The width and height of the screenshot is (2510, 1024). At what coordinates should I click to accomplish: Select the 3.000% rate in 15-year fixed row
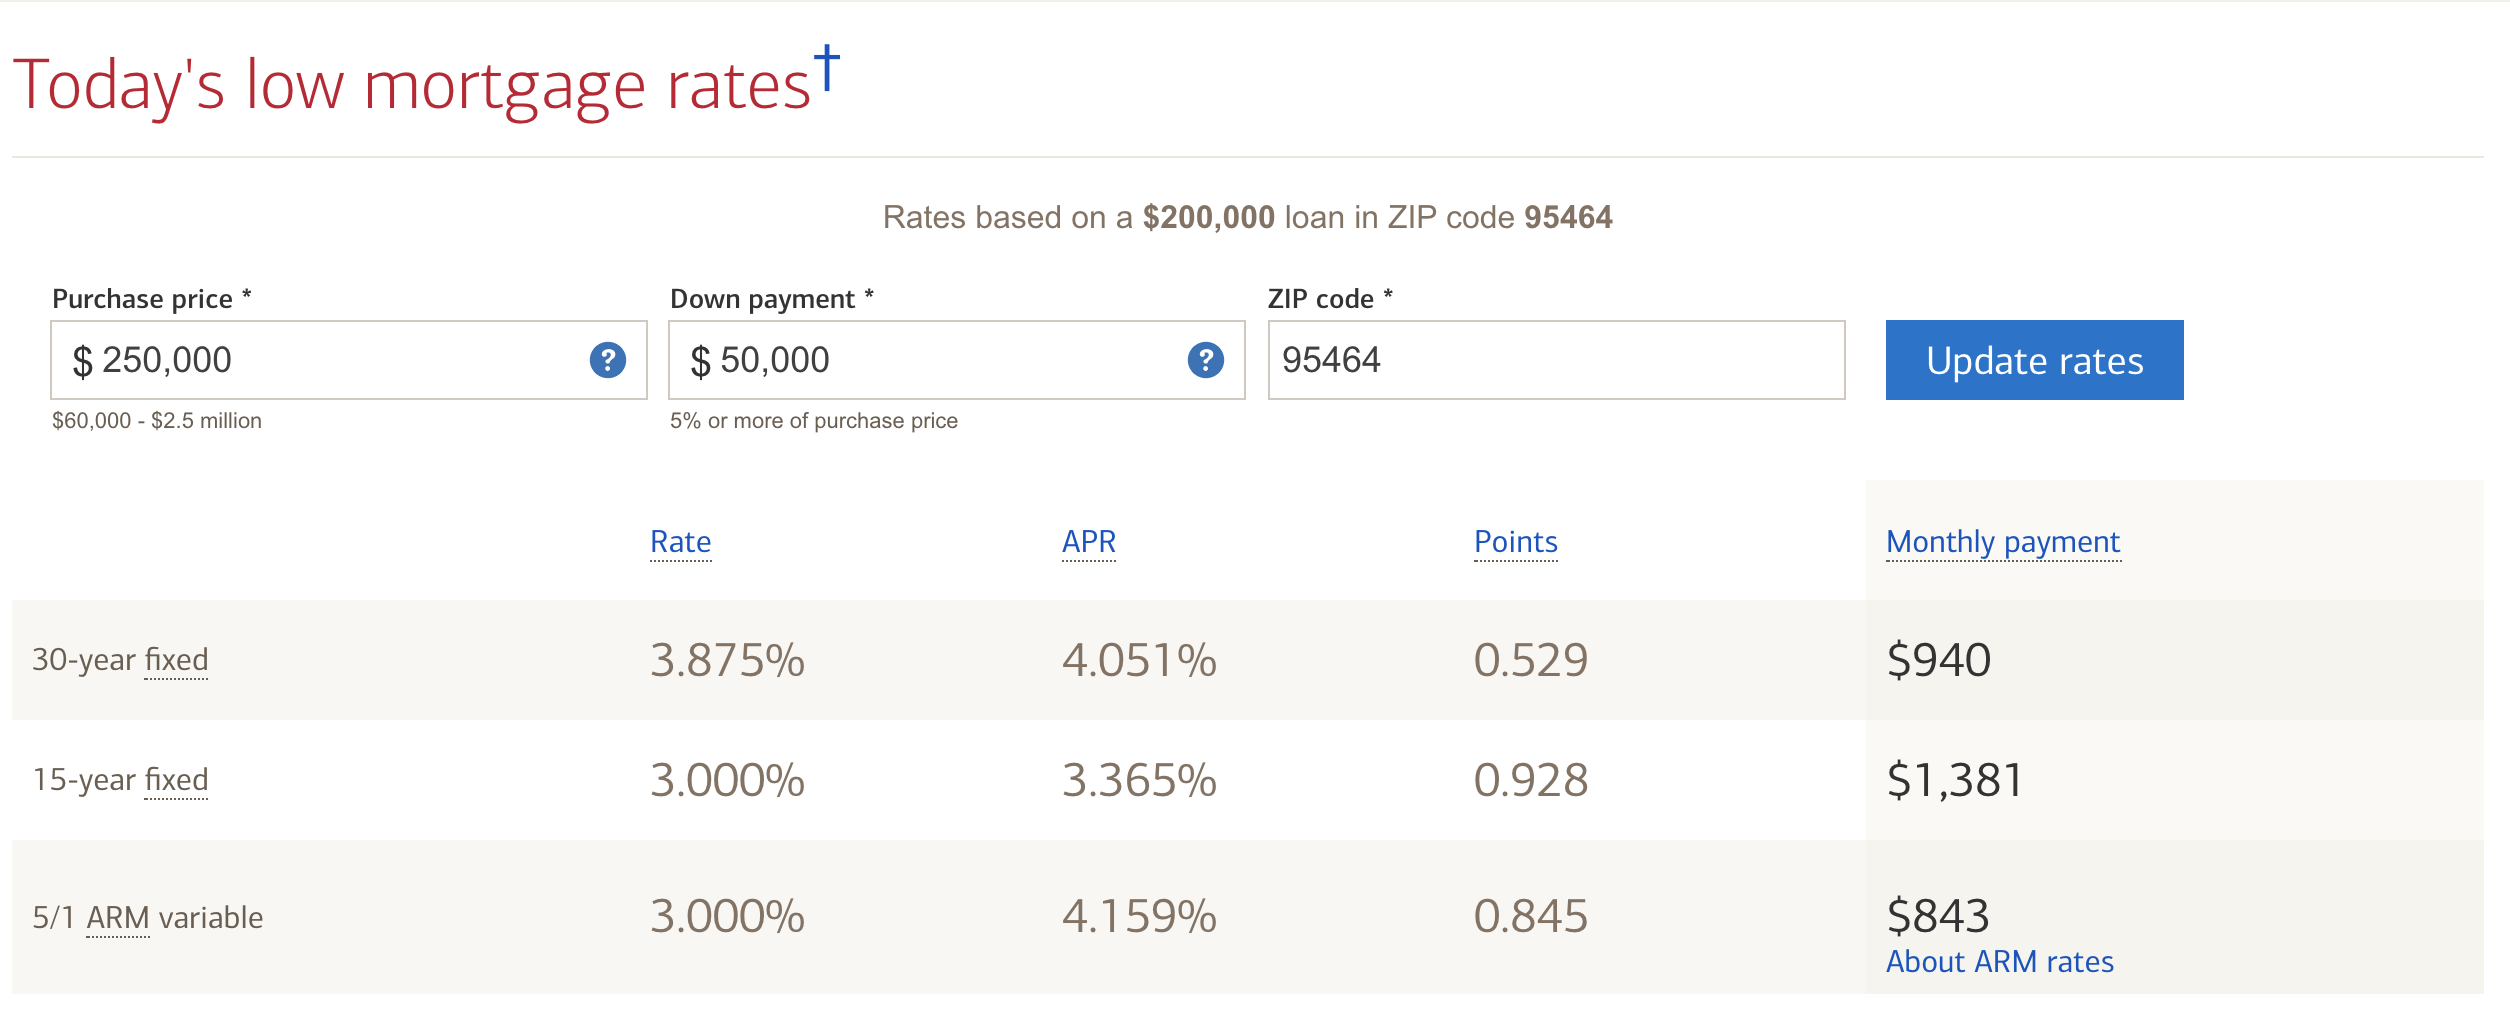click(x=728, y=780)
